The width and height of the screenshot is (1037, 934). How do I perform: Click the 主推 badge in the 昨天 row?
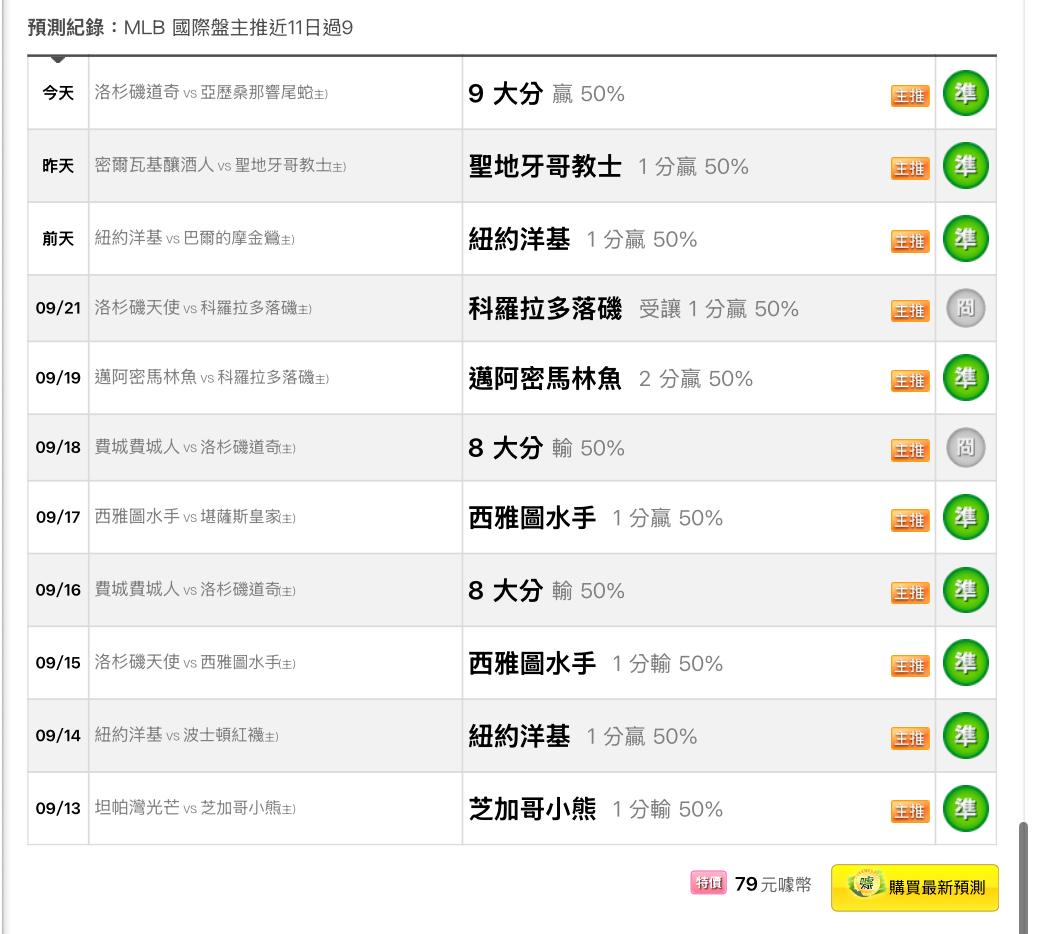point(910,169)
